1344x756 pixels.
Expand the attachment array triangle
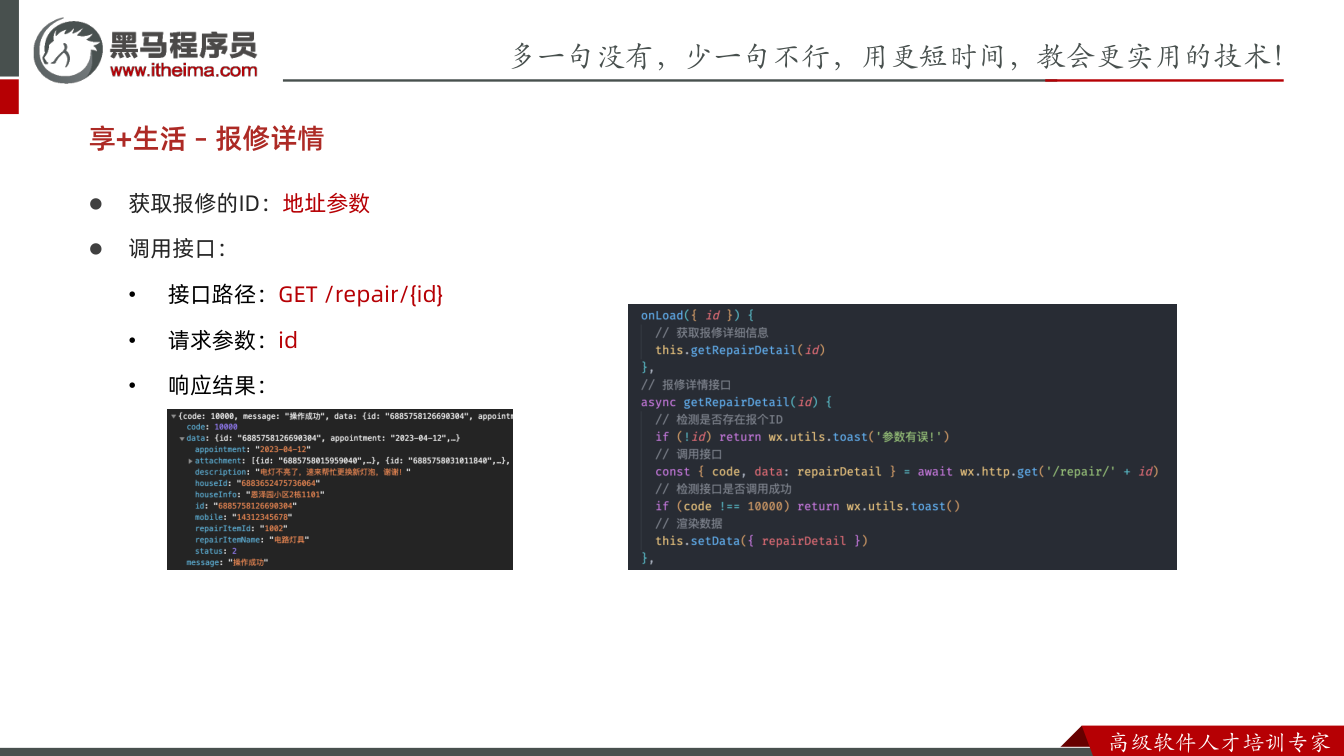pyautogui.click(x=190, y=461)
